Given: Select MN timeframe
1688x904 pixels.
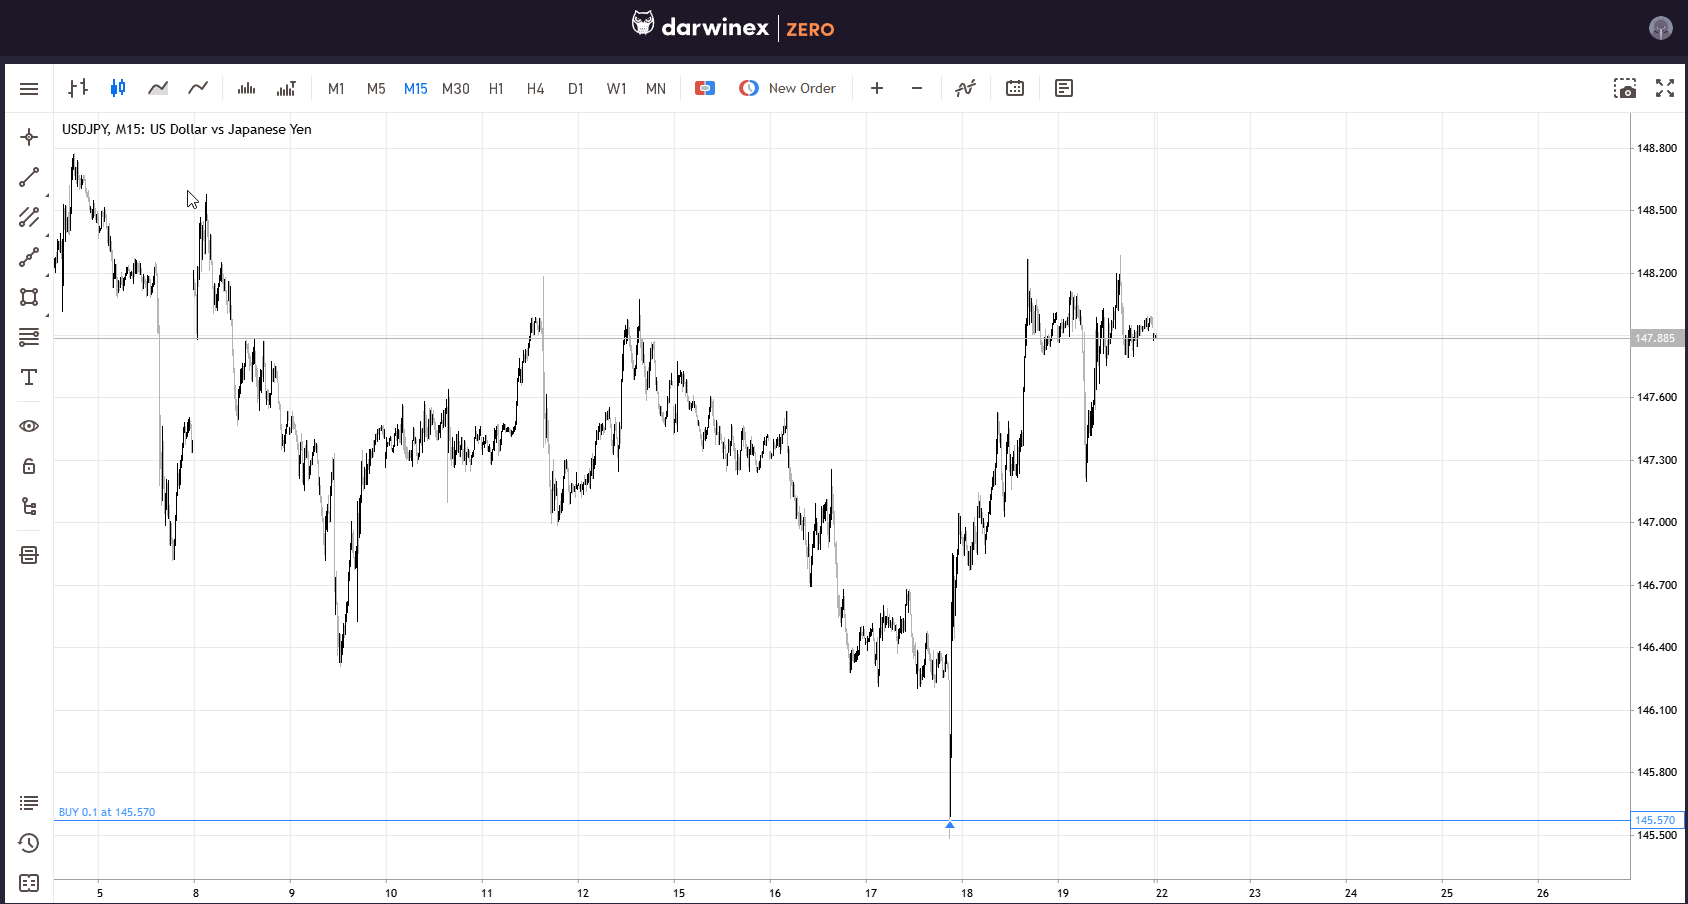Looking at the screenshot, I should 656,88.
